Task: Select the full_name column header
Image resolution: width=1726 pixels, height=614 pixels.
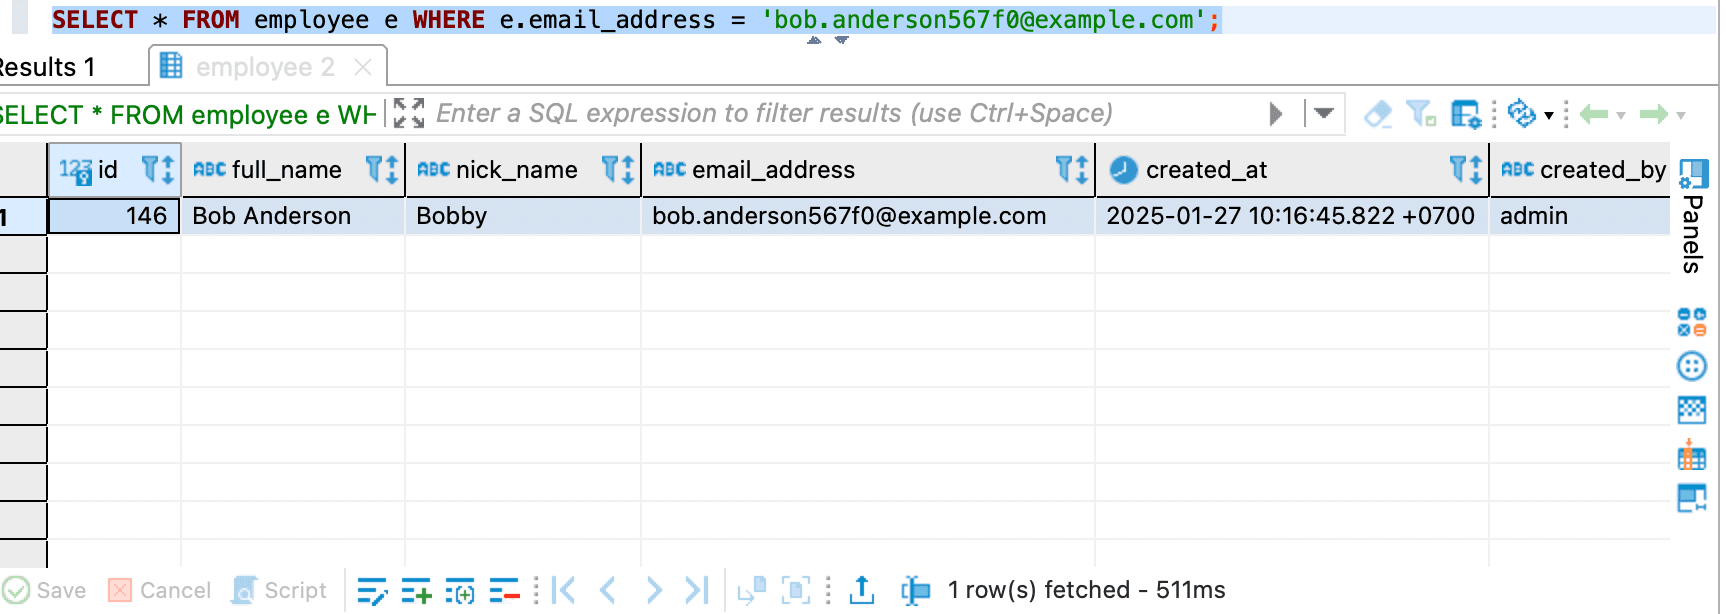Action: [293, 170]
